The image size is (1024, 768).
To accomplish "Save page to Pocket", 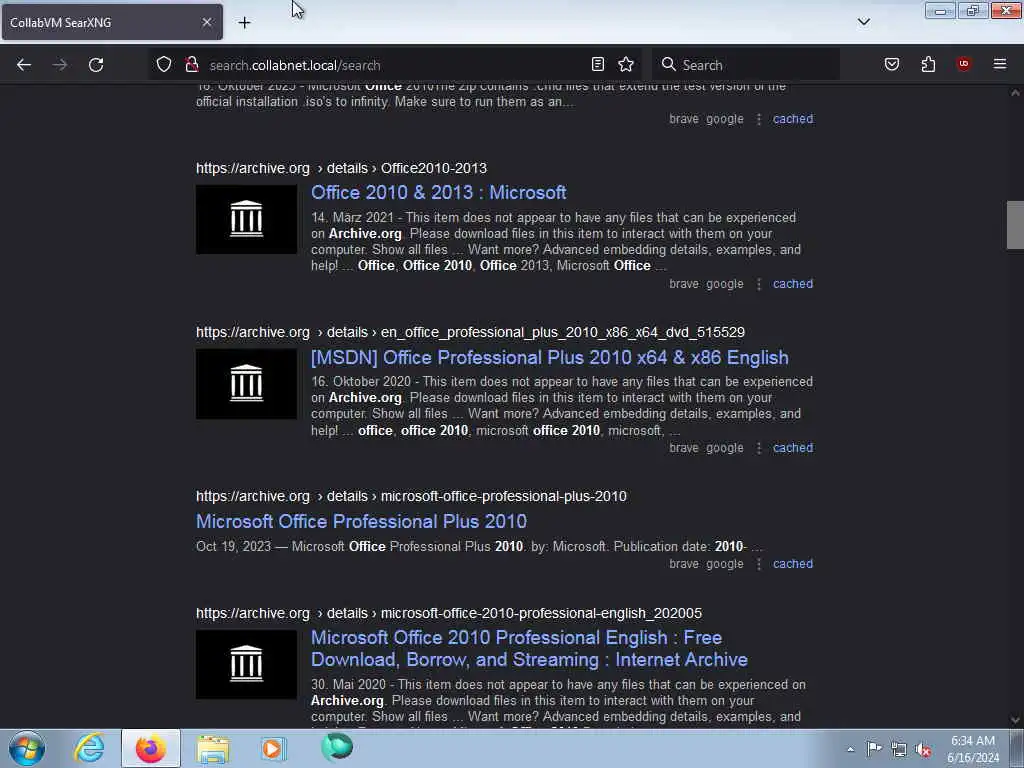I will (x=891, y=64).
